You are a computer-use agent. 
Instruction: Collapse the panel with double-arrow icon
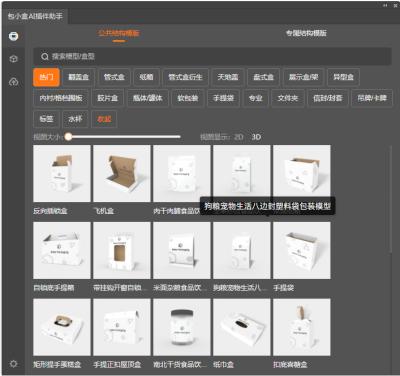click(x=385, y=5)
